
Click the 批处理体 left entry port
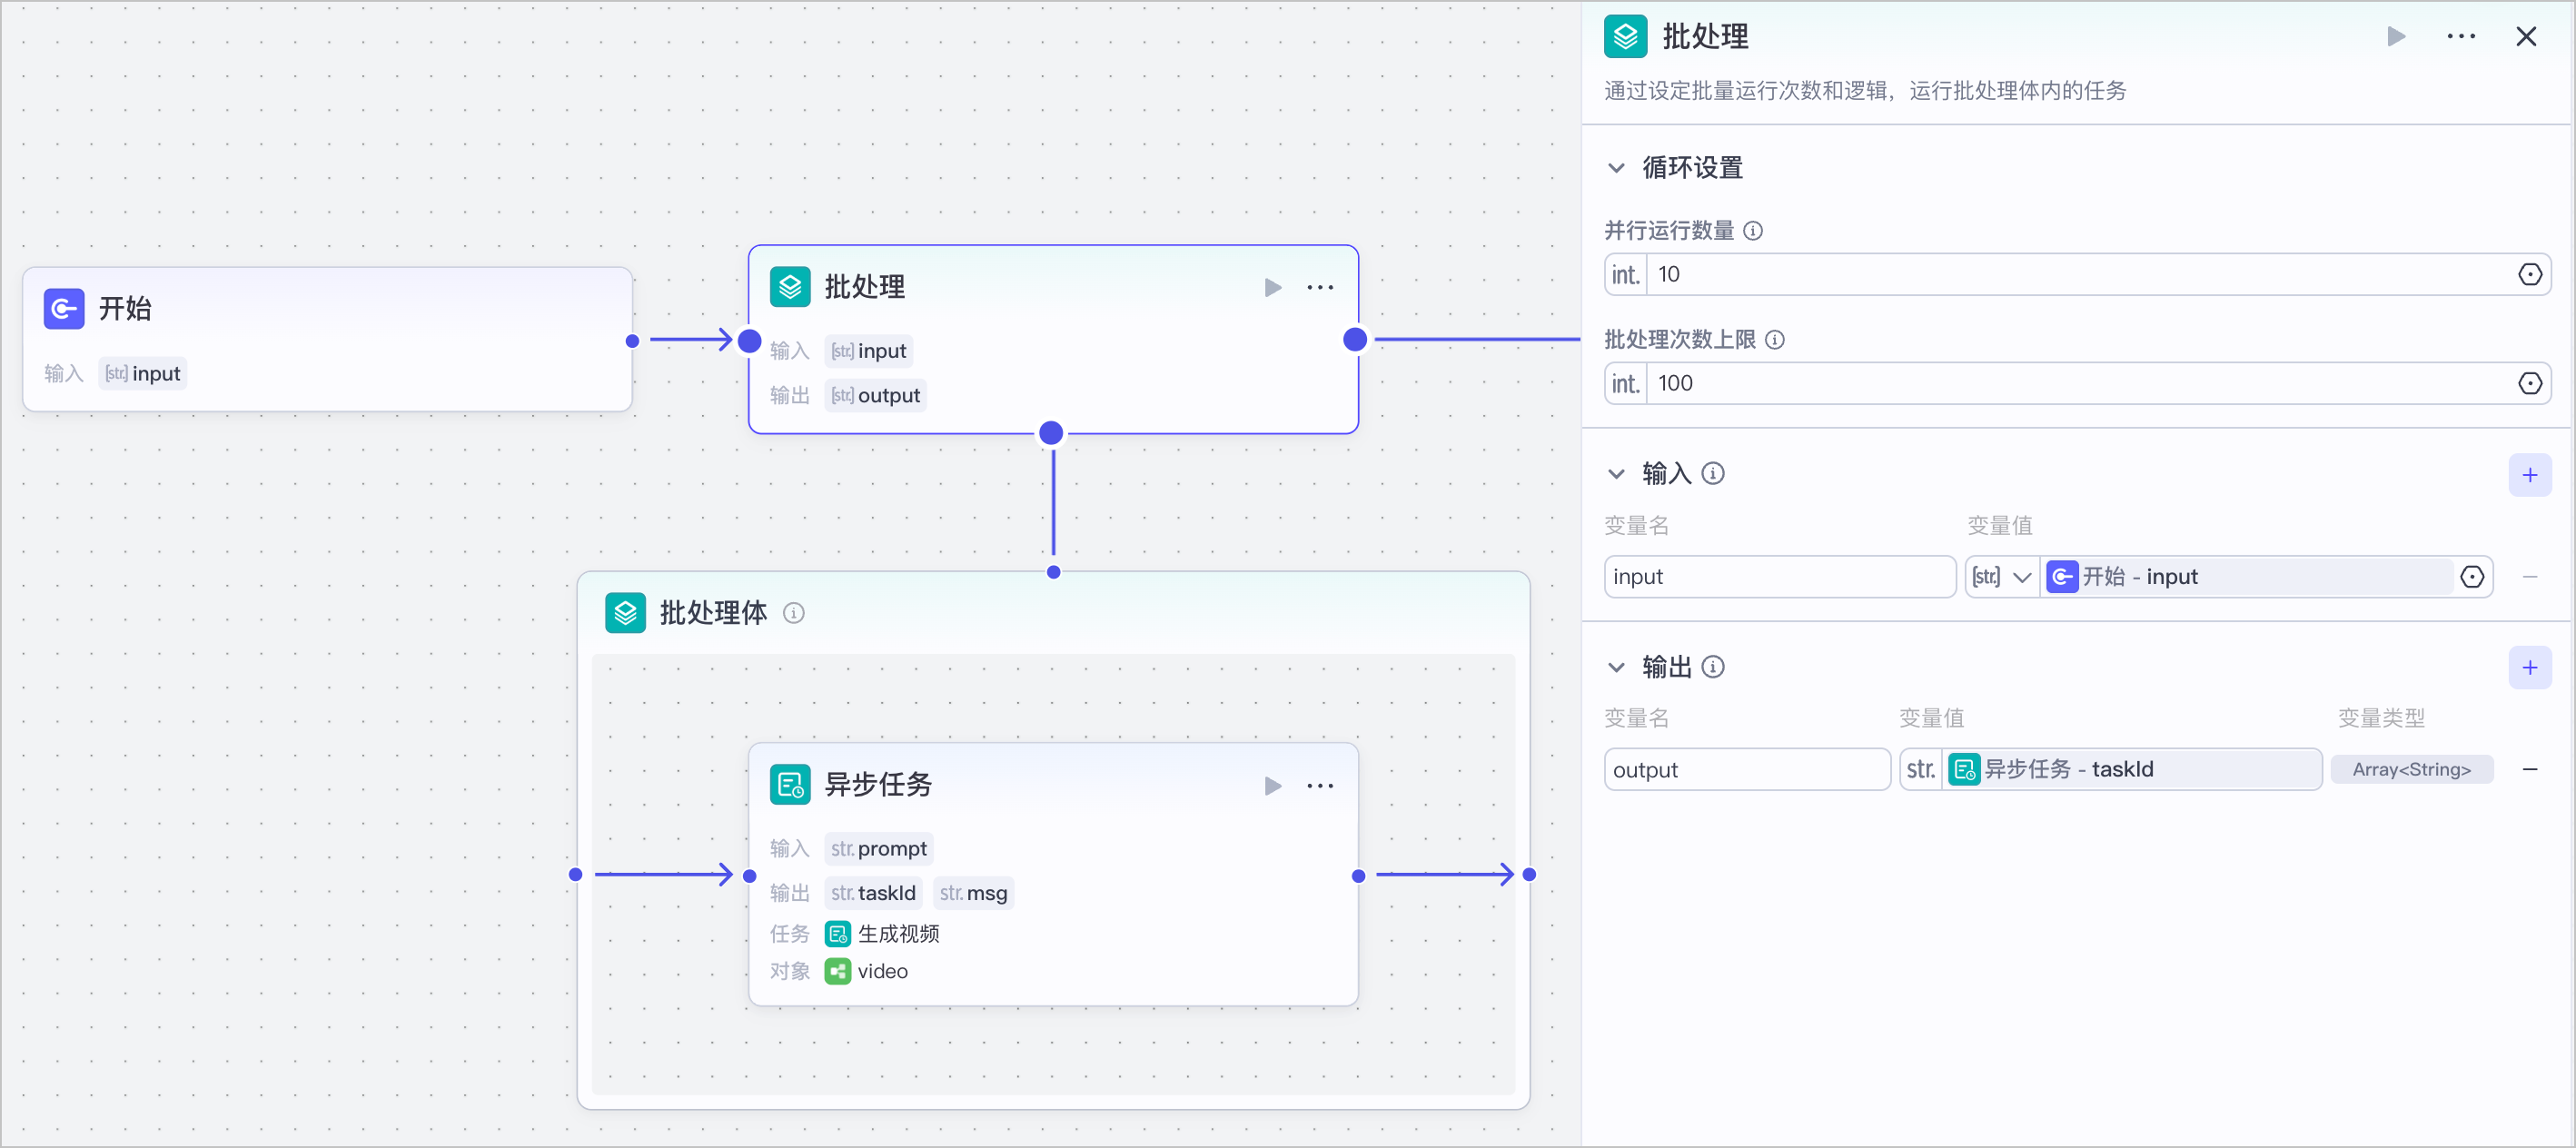coord(575,875)
